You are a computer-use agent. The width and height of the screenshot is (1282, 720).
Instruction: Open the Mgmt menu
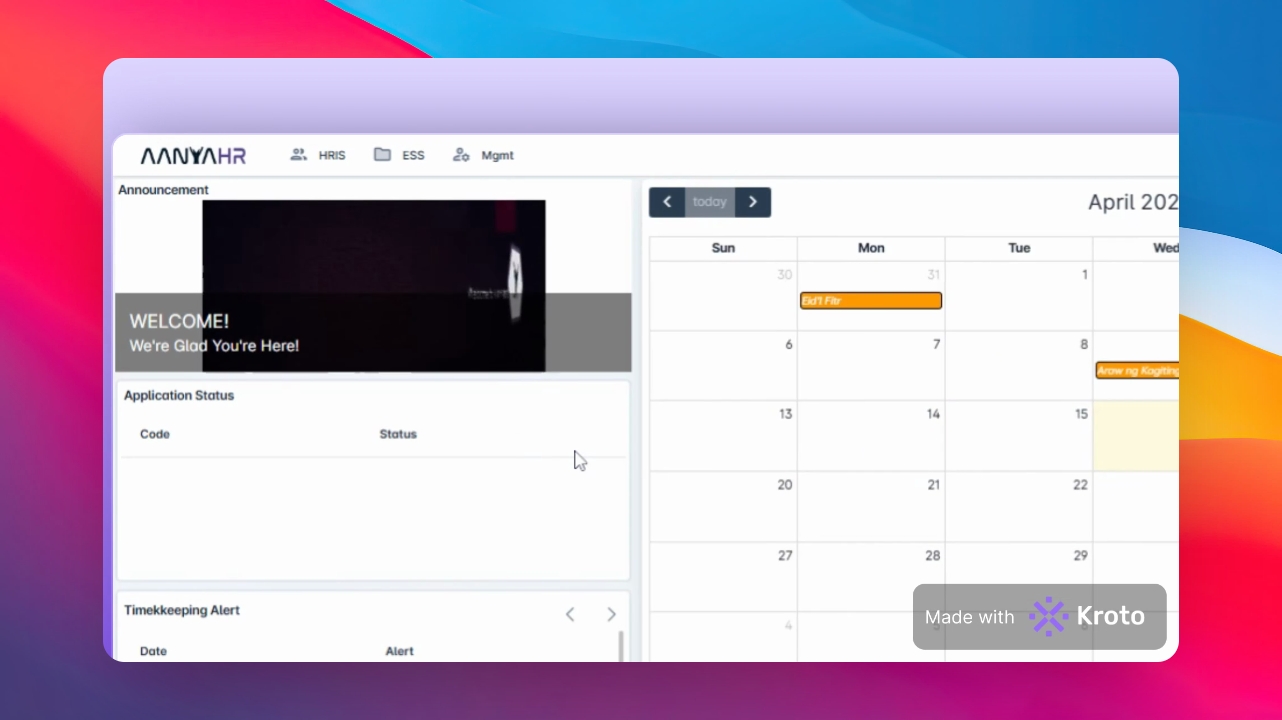(x=483, y=155)
